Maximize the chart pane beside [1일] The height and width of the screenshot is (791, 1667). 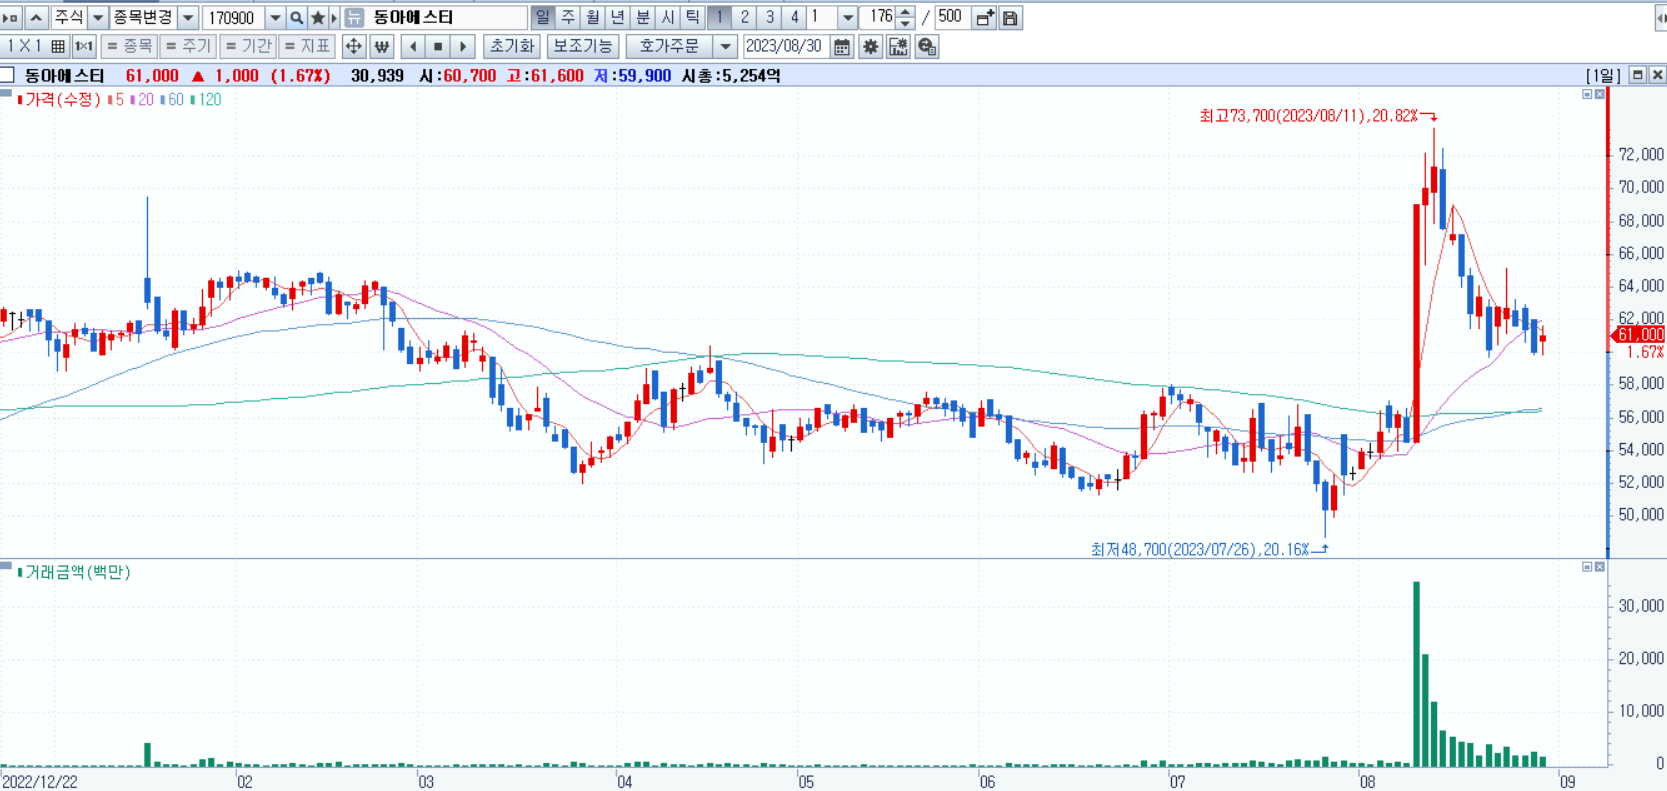coord(1638,75)
